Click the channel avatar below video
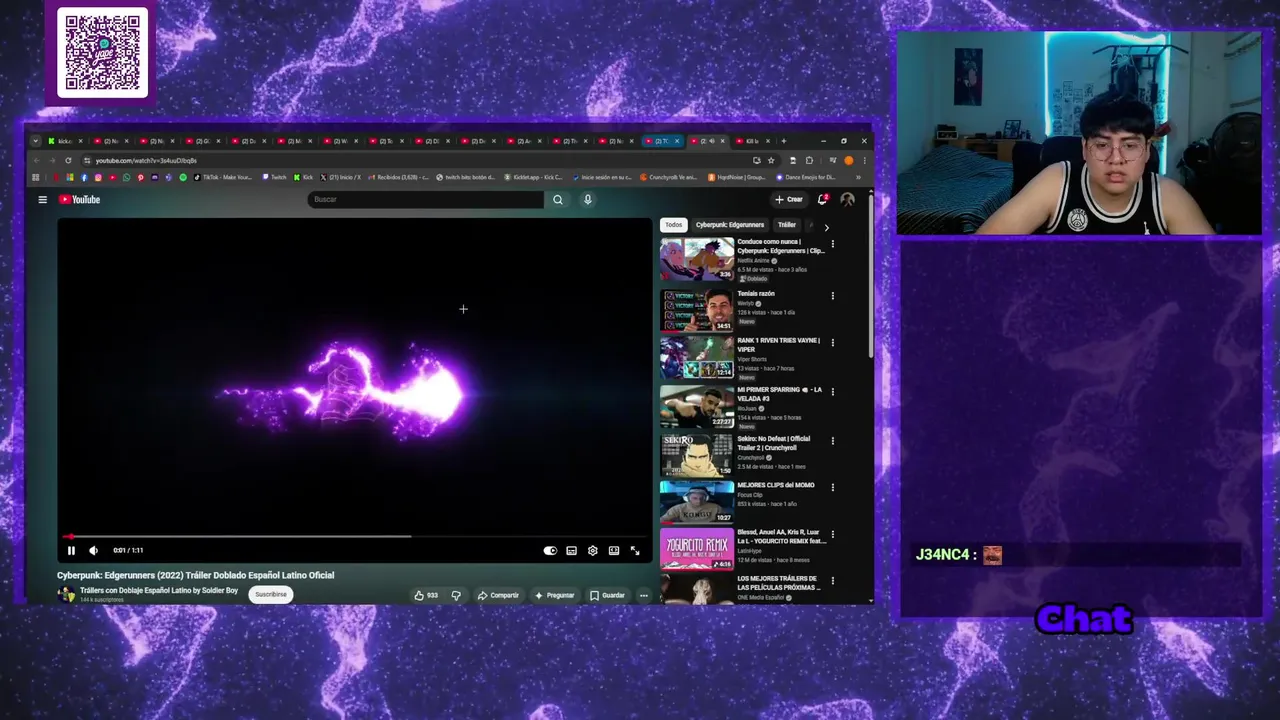This screenshot has width=1280, height=720. tap(66, 594)
